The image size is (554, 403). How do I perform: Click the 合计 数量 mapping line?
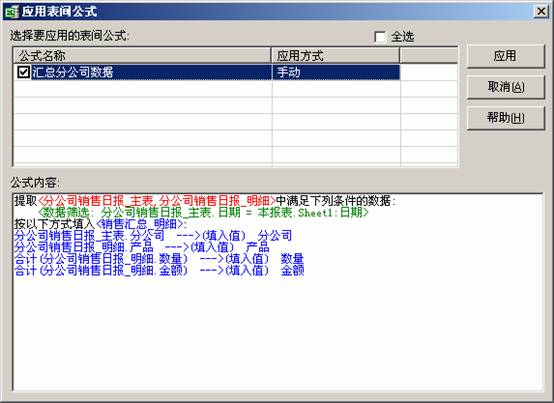(159, 259)
